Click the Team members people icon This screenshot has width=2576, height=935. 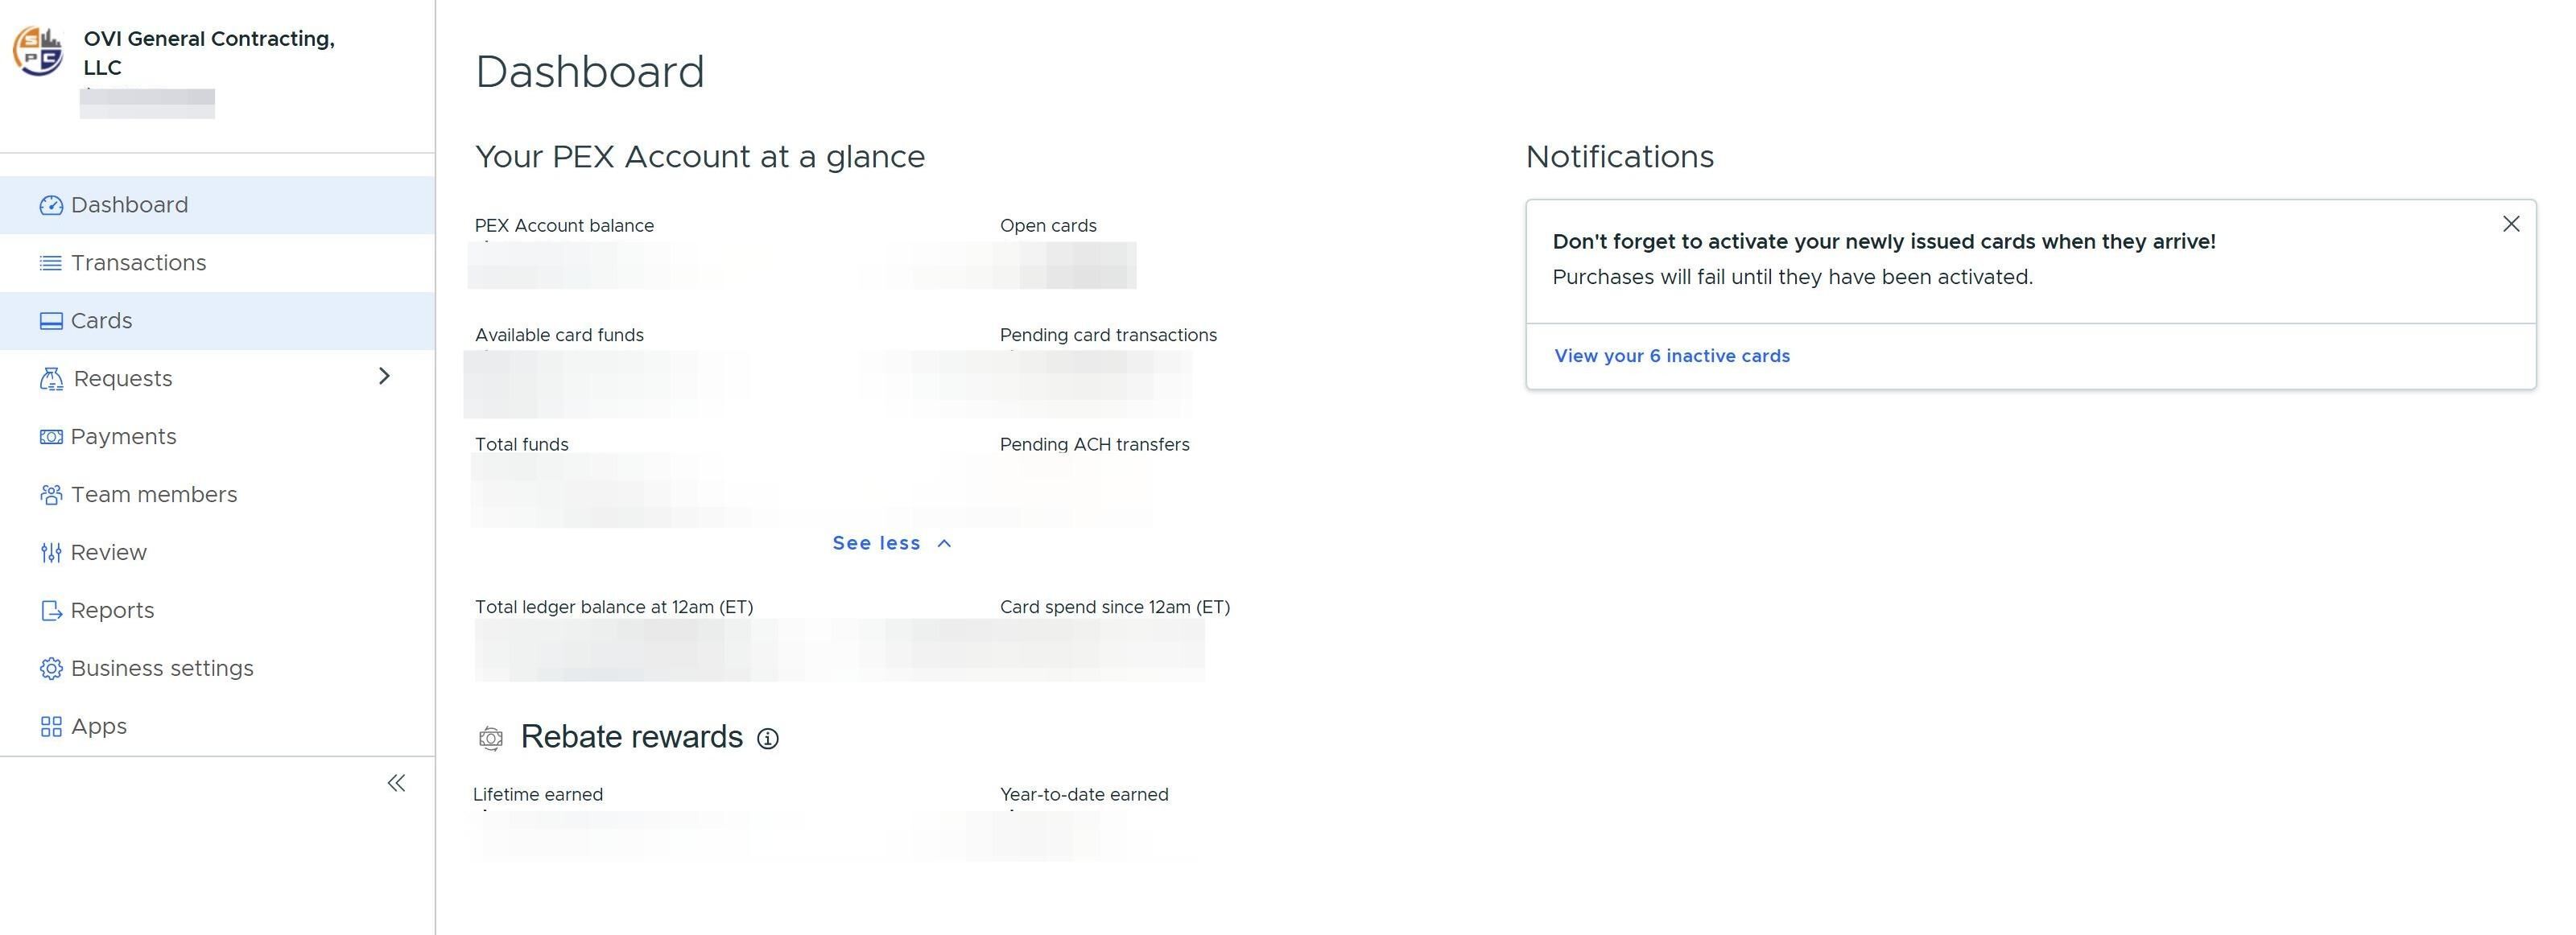pos(51,495)
